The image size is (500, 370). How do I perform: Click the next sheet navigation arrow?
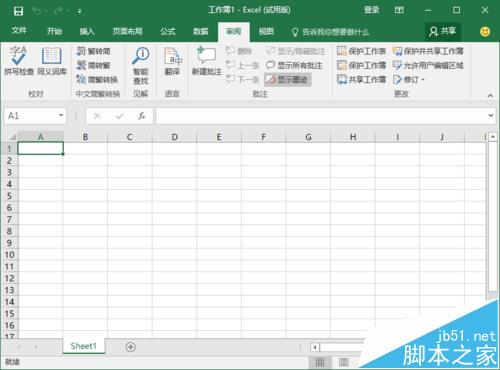click(36, 347)
